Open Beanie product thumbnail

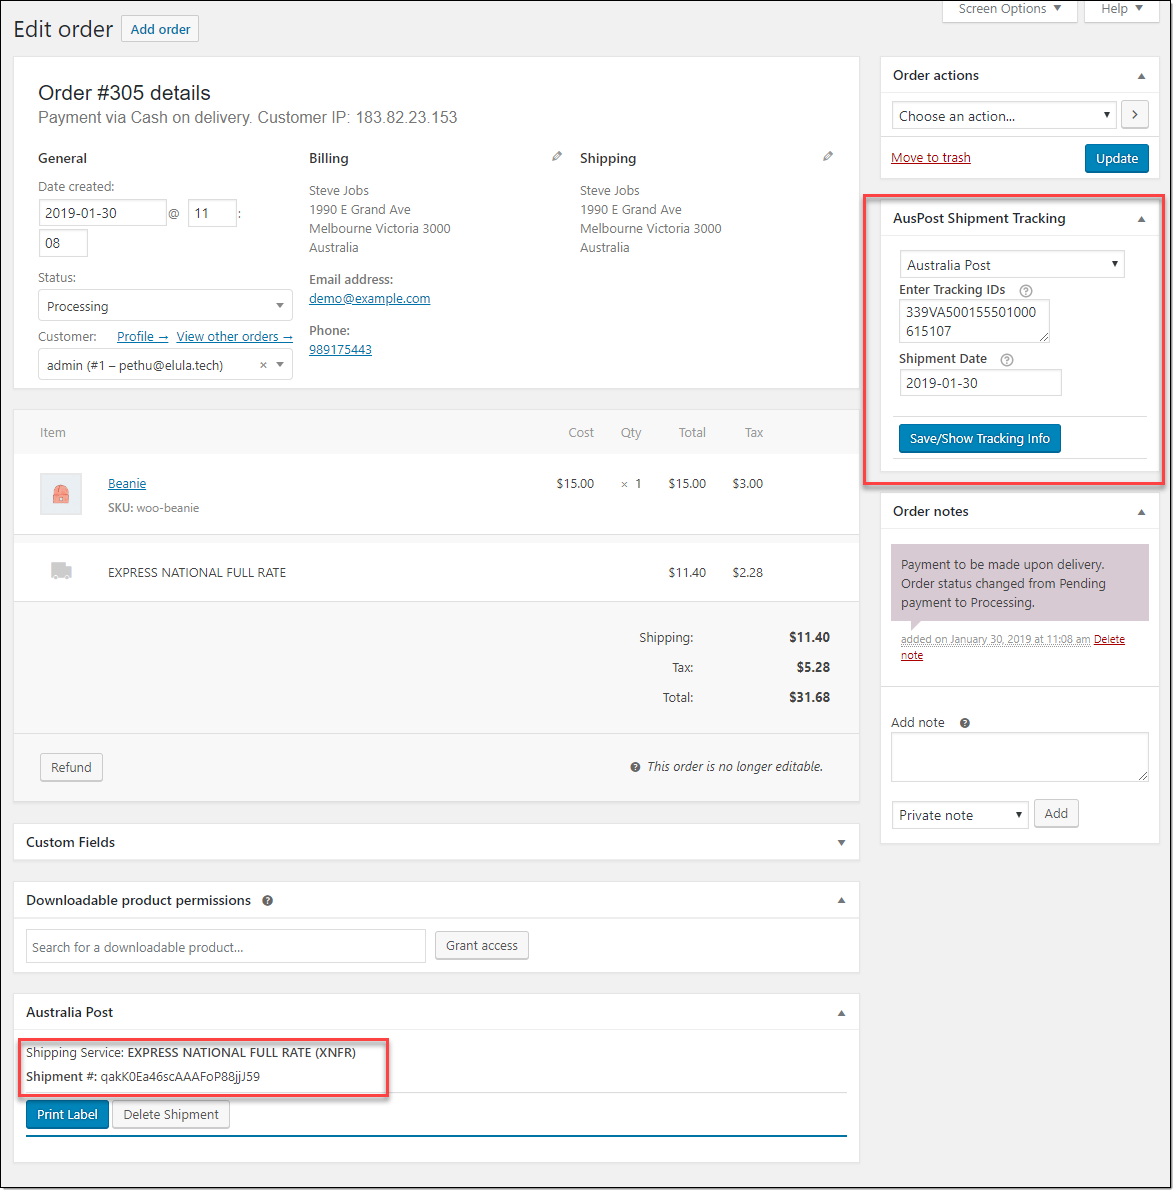(61, 494)
